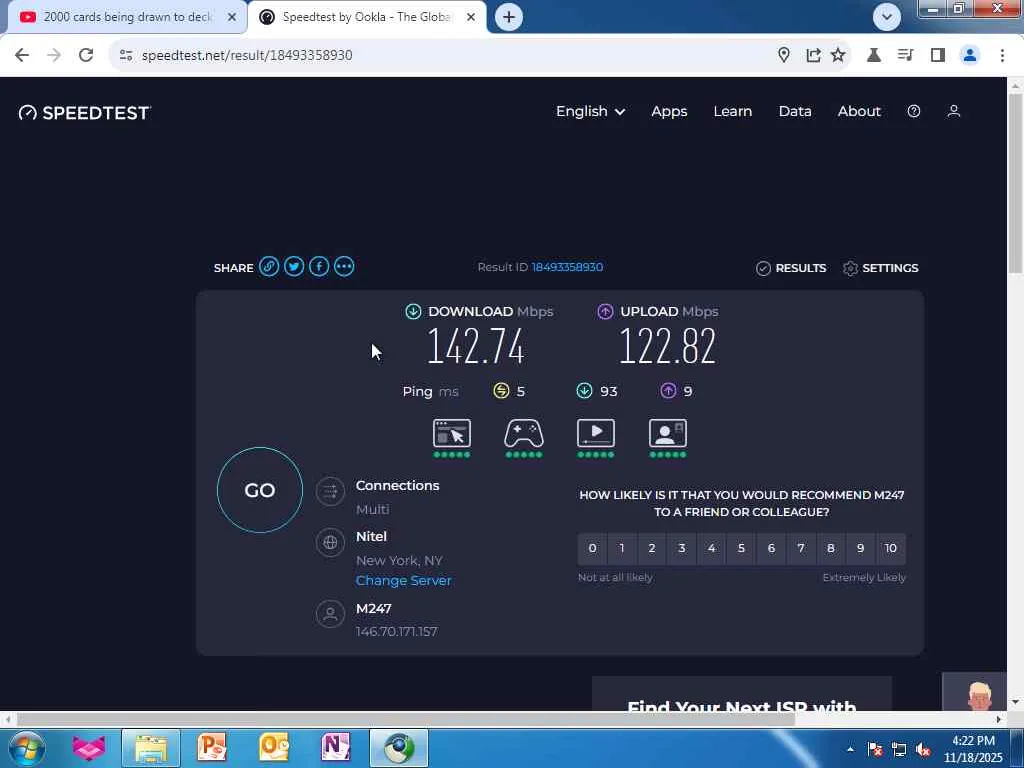Start a new test with GO
The width and height of the screenshot is (1024, 768).
pos(260,490)
